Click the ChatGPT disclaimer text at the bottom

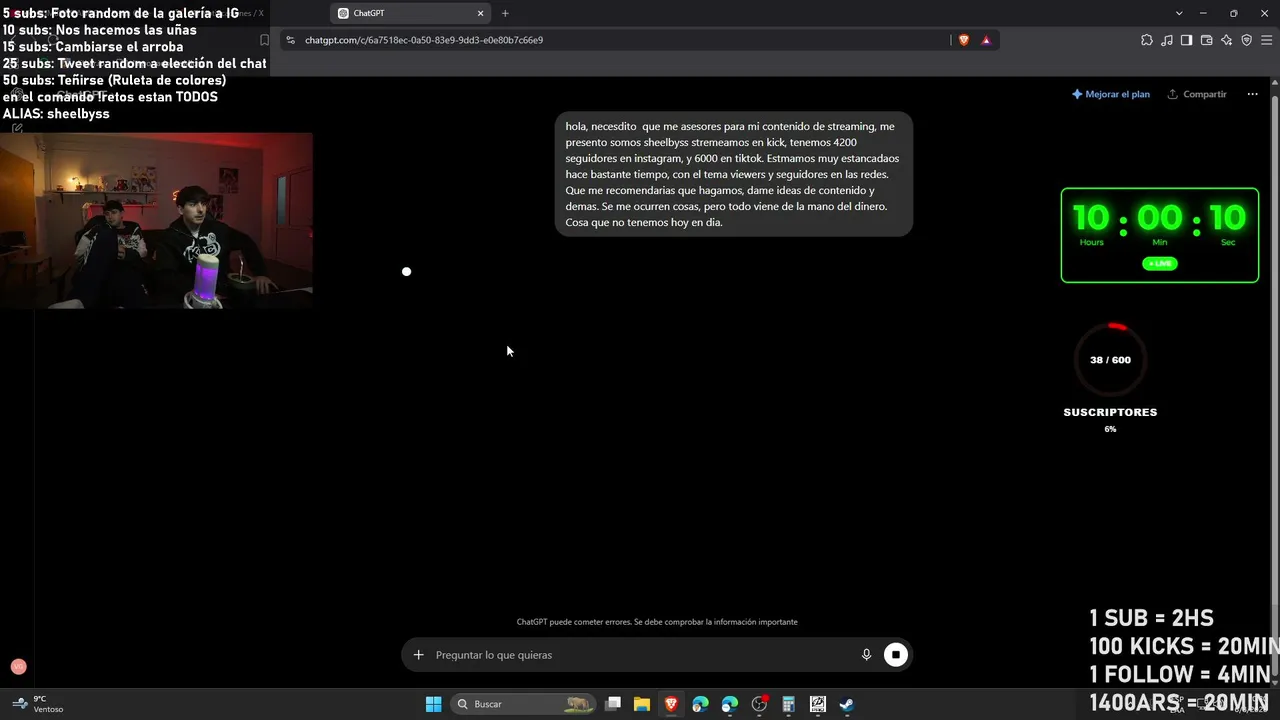tap(657, 622)
